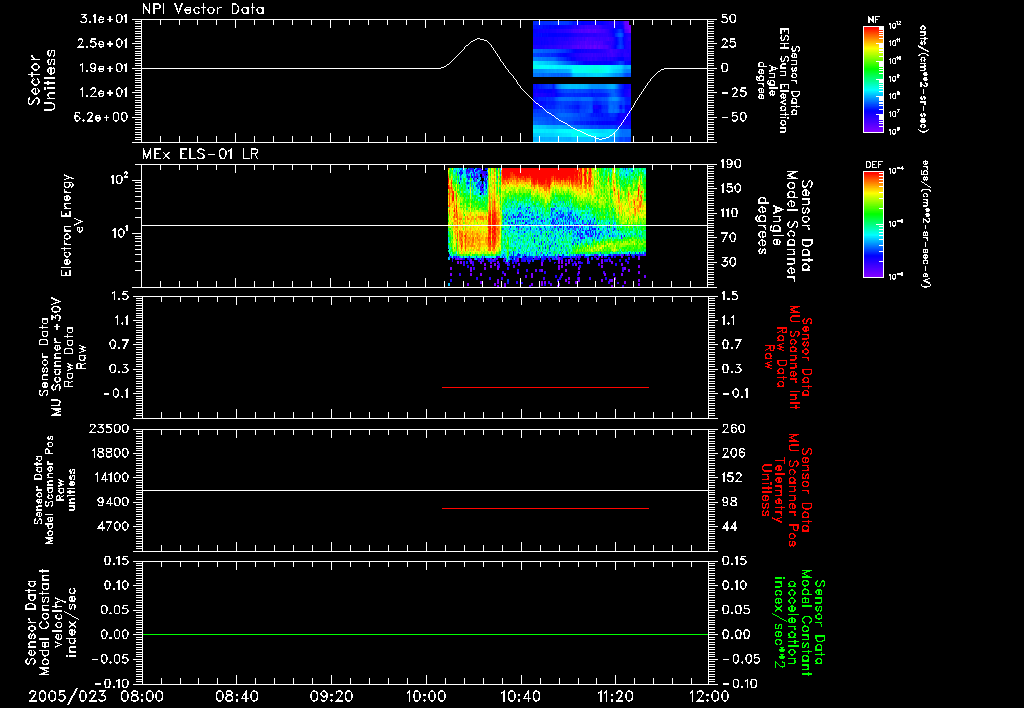Image resolution: width=1024 pixels, height=708 pixels.
Task: Click the red trace in MU Scanner +30V panel
Action: (x=545, y=387)
